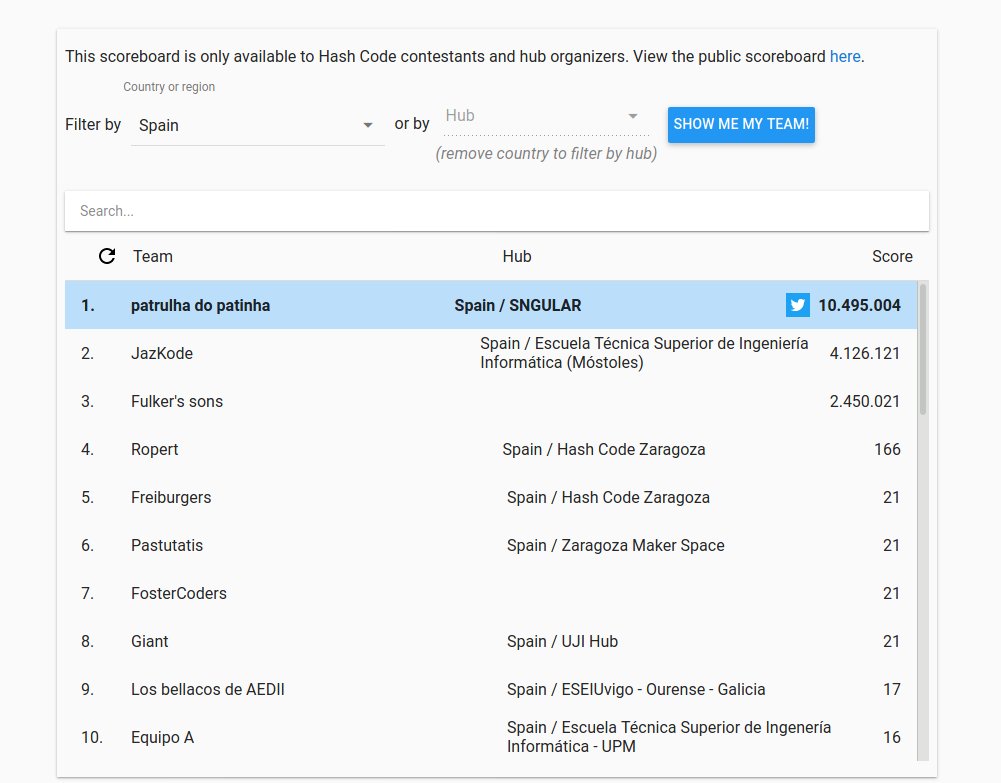Viewport: 1001px width, 783px height.
Task: Select the Fulker's sons team
Action: pyautogui.click(x=177, y=401)
